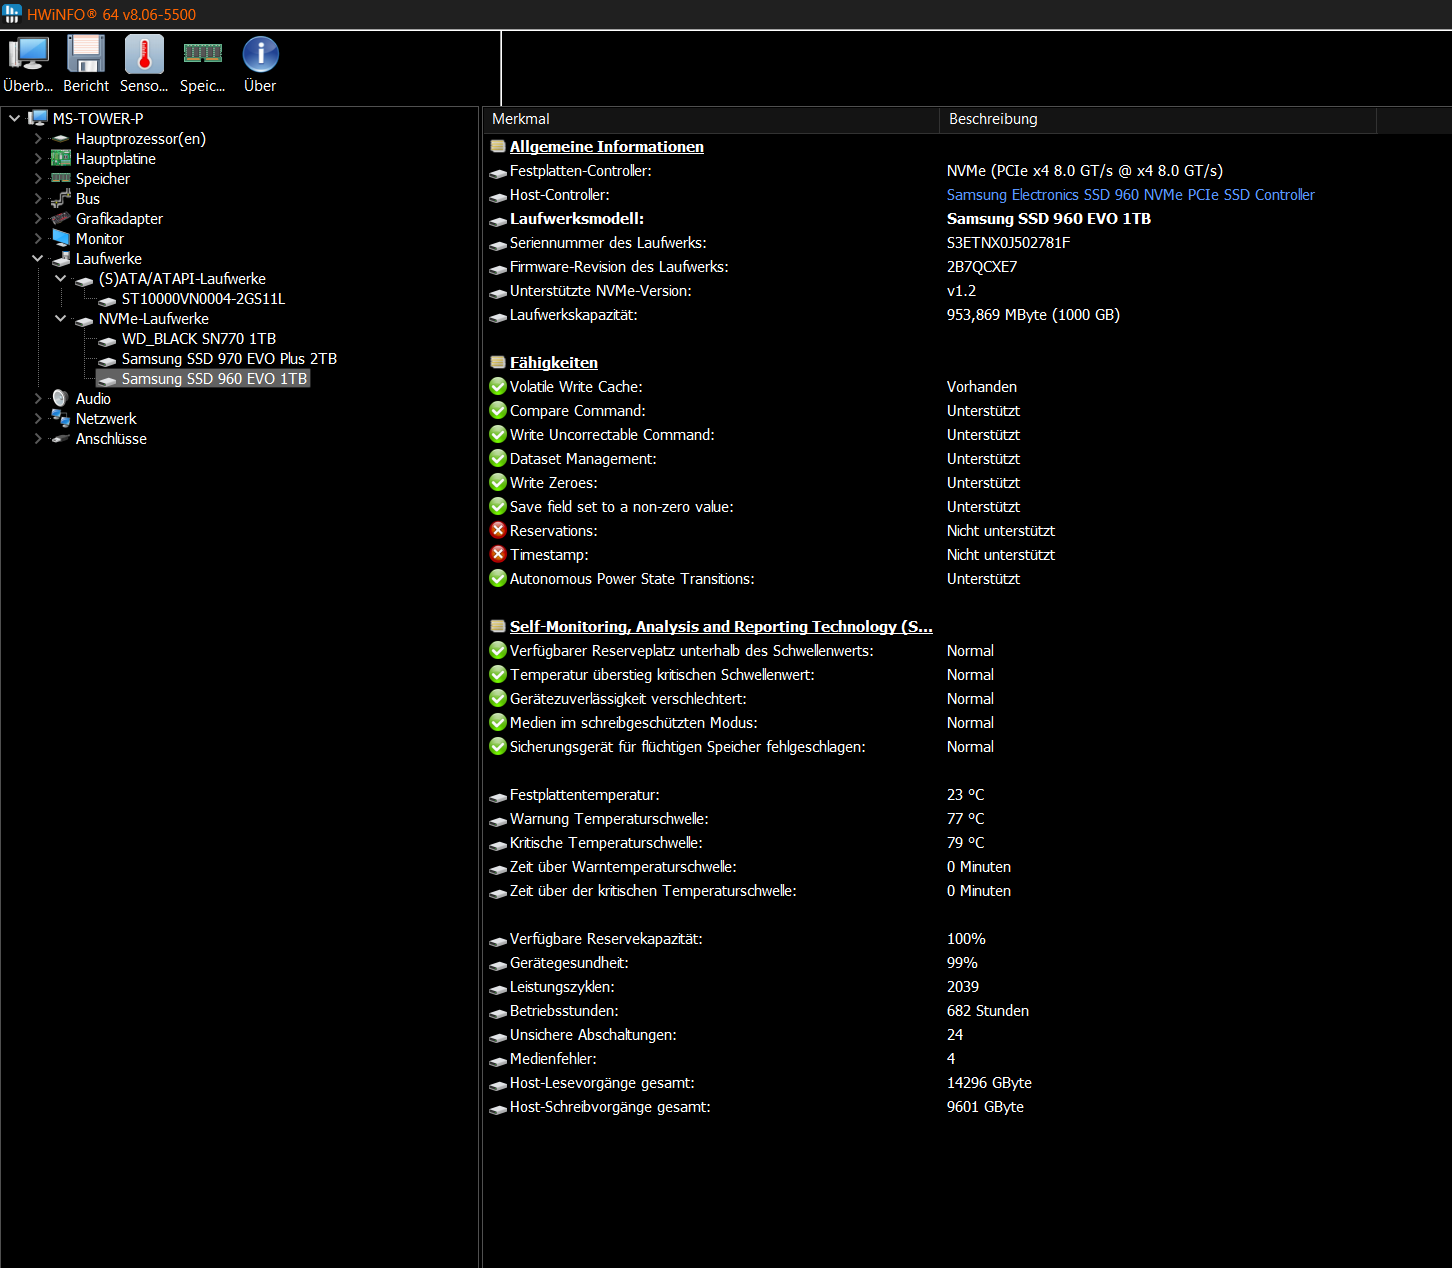The image size is (1452, 1268).
Task: Select the Grafikadapter tree icon
Action: point(61,218)
